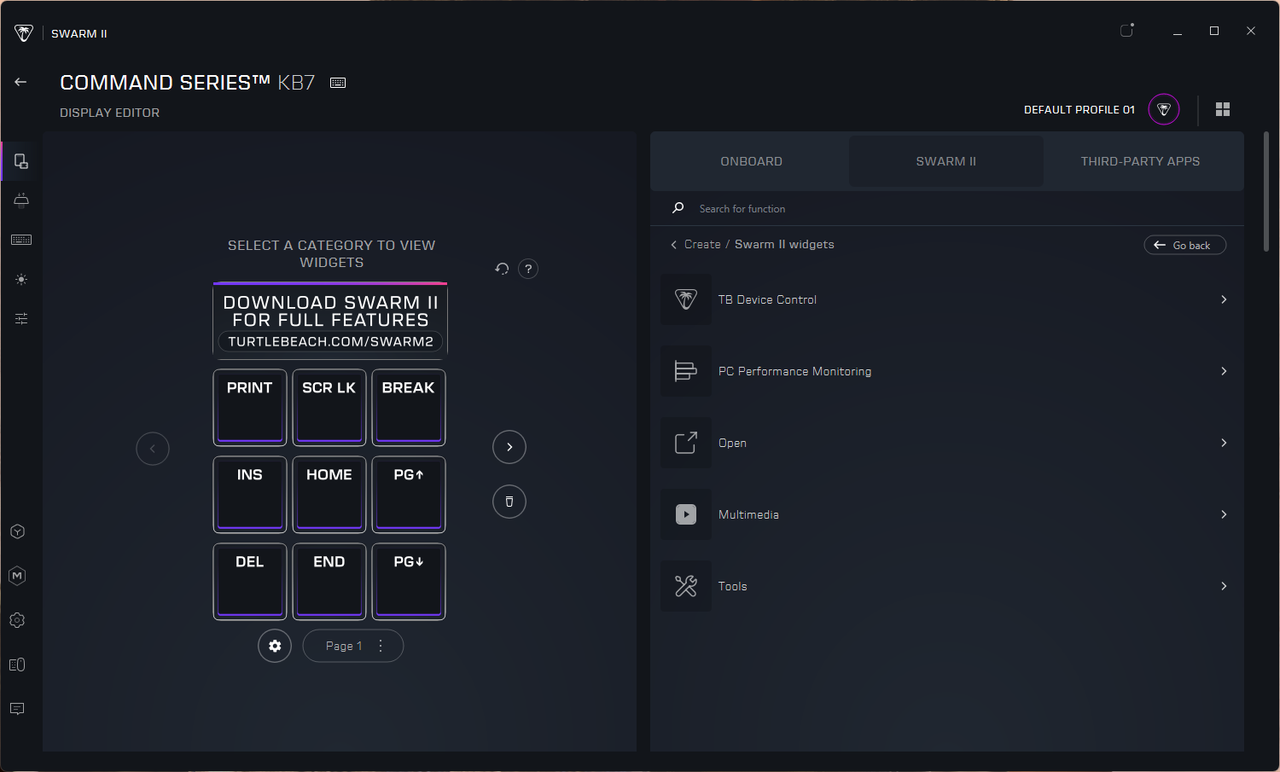Click the small rounded-square icon left of minimize

[x=1127, y=31]
